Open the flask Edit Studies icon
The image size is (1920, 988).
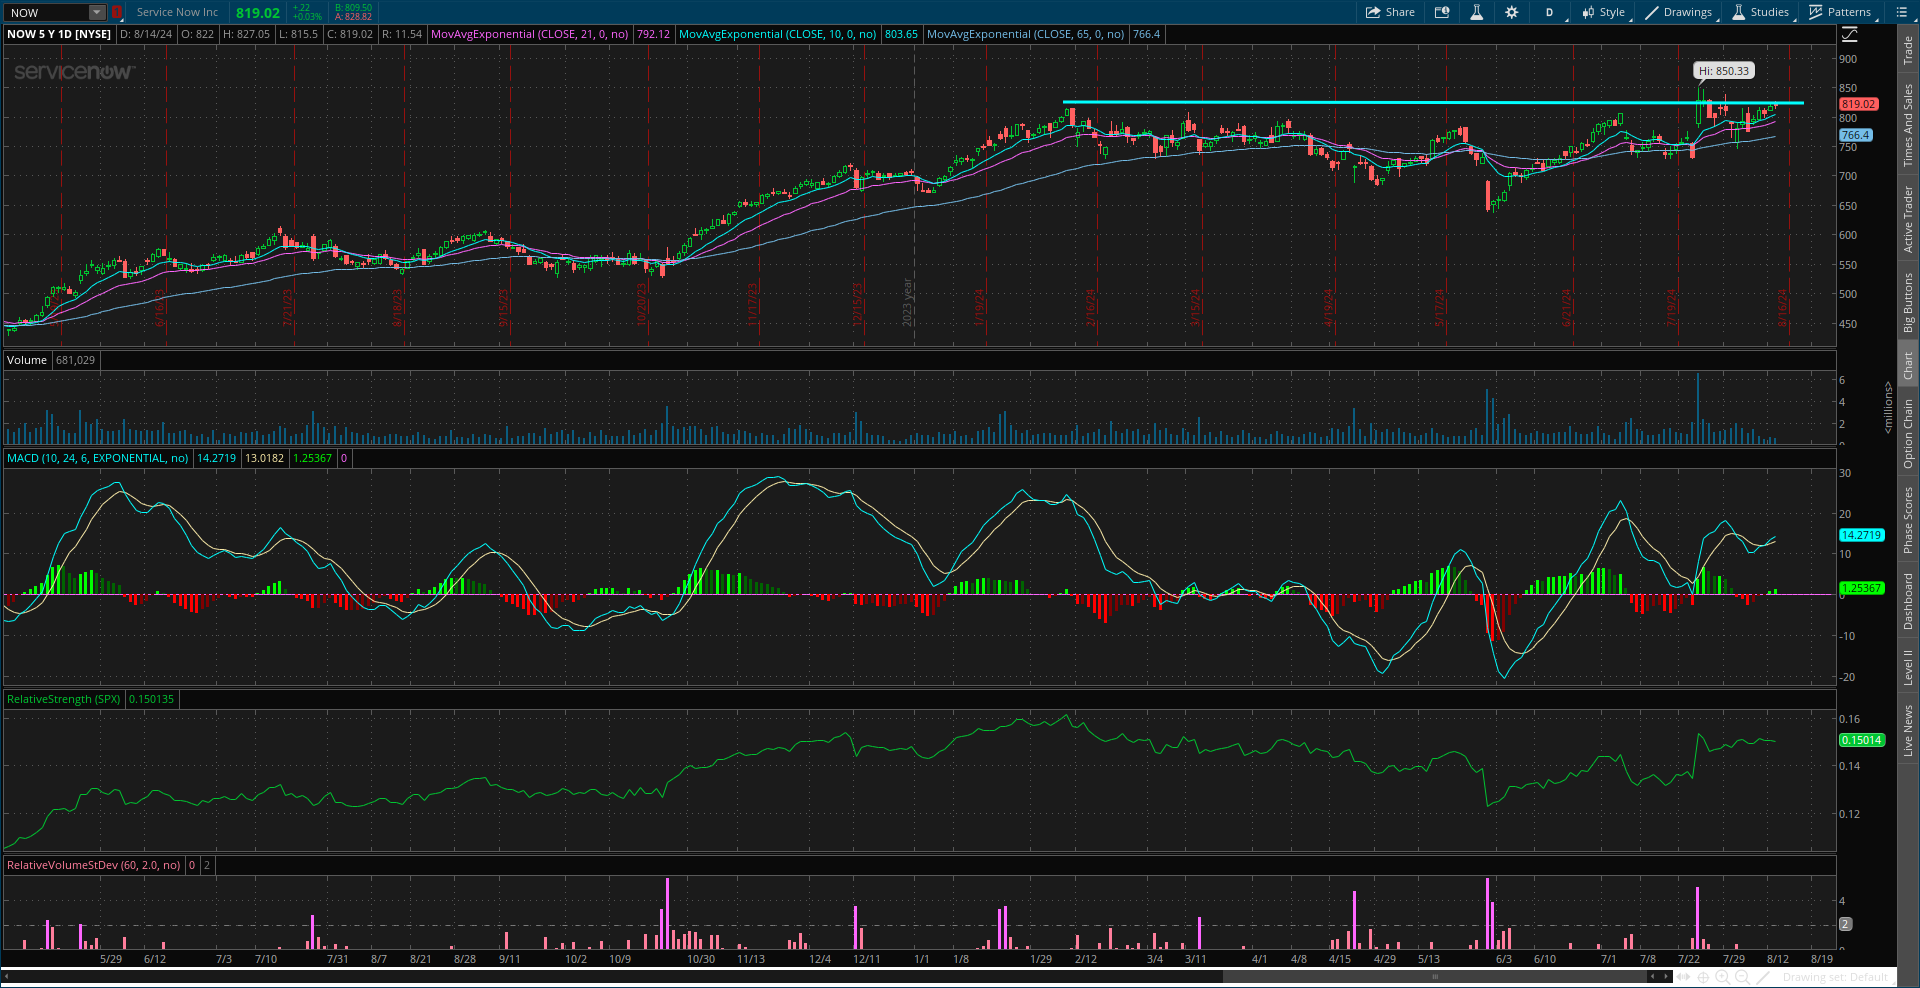pos(1476,12)
